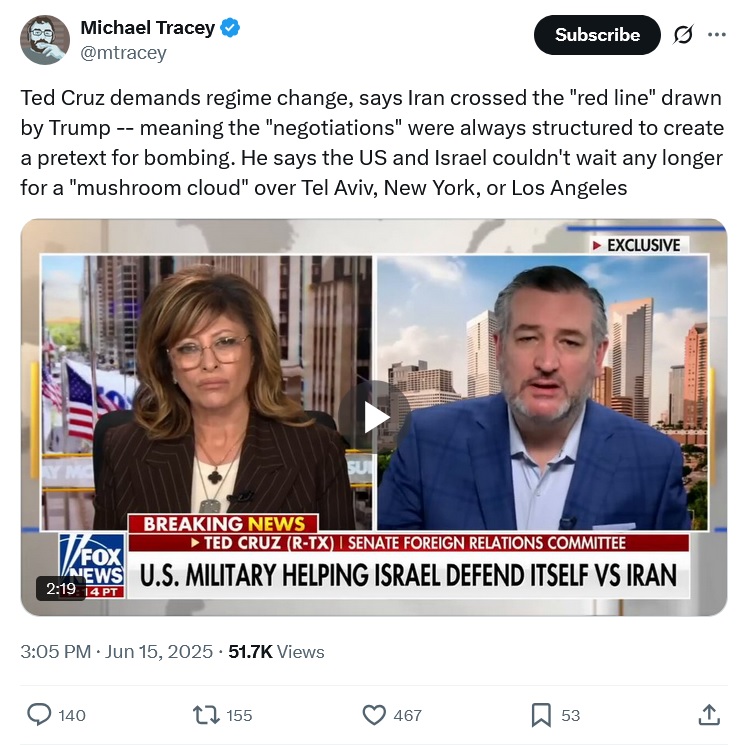
Task: Bookmark the post with ribbon icon
Action: click(541, 715)
